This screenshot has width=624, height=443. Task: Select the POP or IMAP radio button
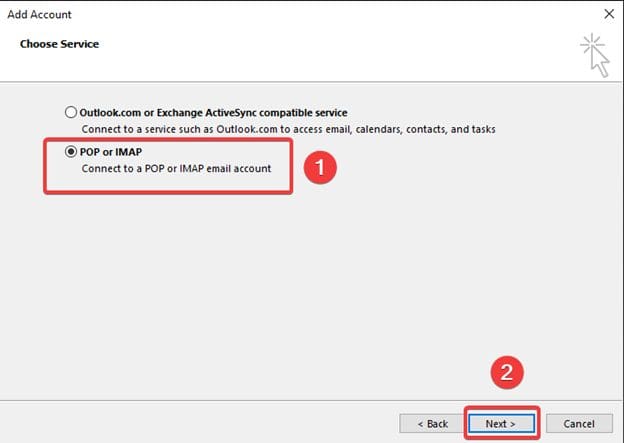(x=70, y=152)
